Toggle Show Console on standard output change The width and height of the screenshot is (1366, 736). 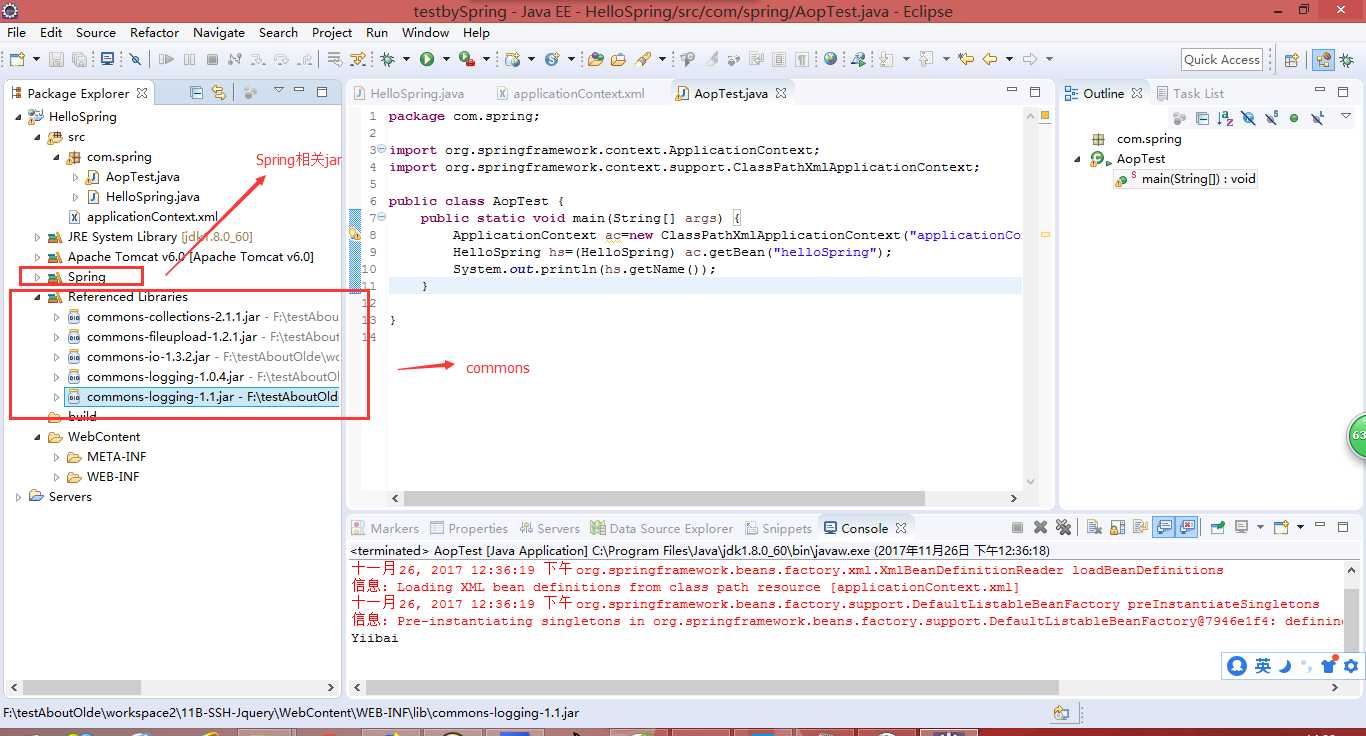click(x=1163, y=527)
